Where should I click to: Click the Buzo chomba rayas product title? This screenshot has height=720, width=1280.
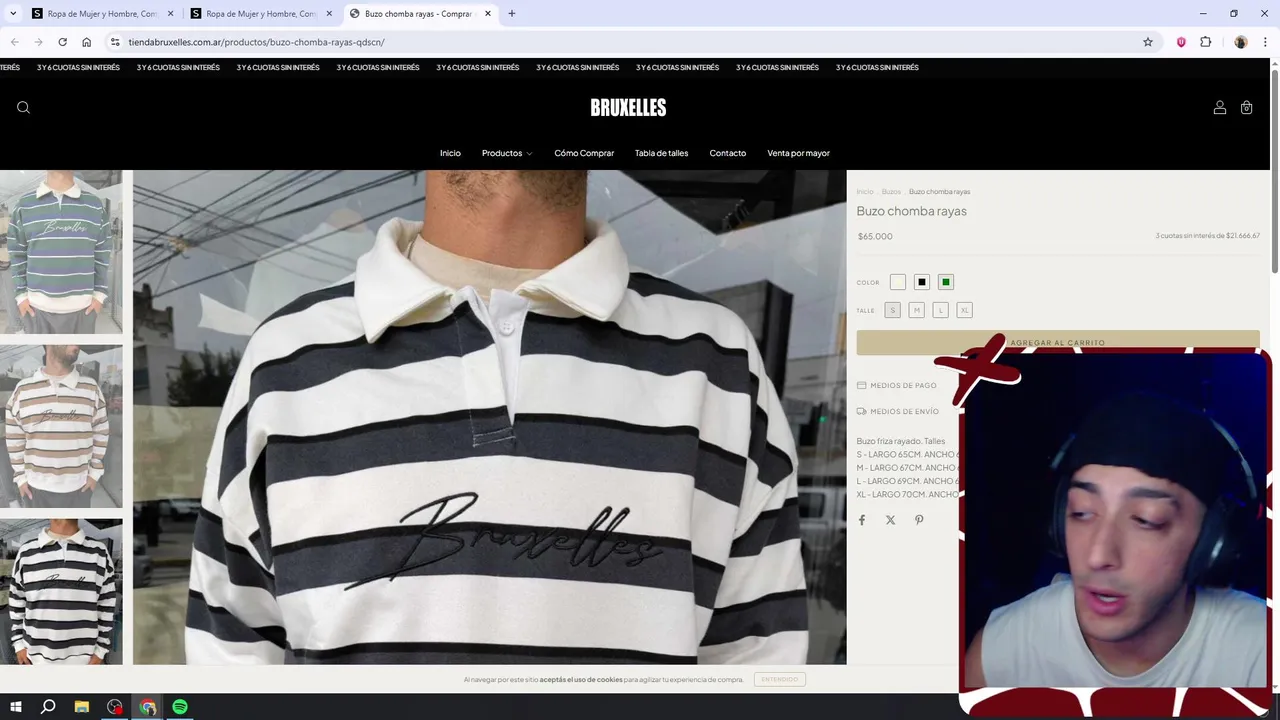(x=912, y=211)
